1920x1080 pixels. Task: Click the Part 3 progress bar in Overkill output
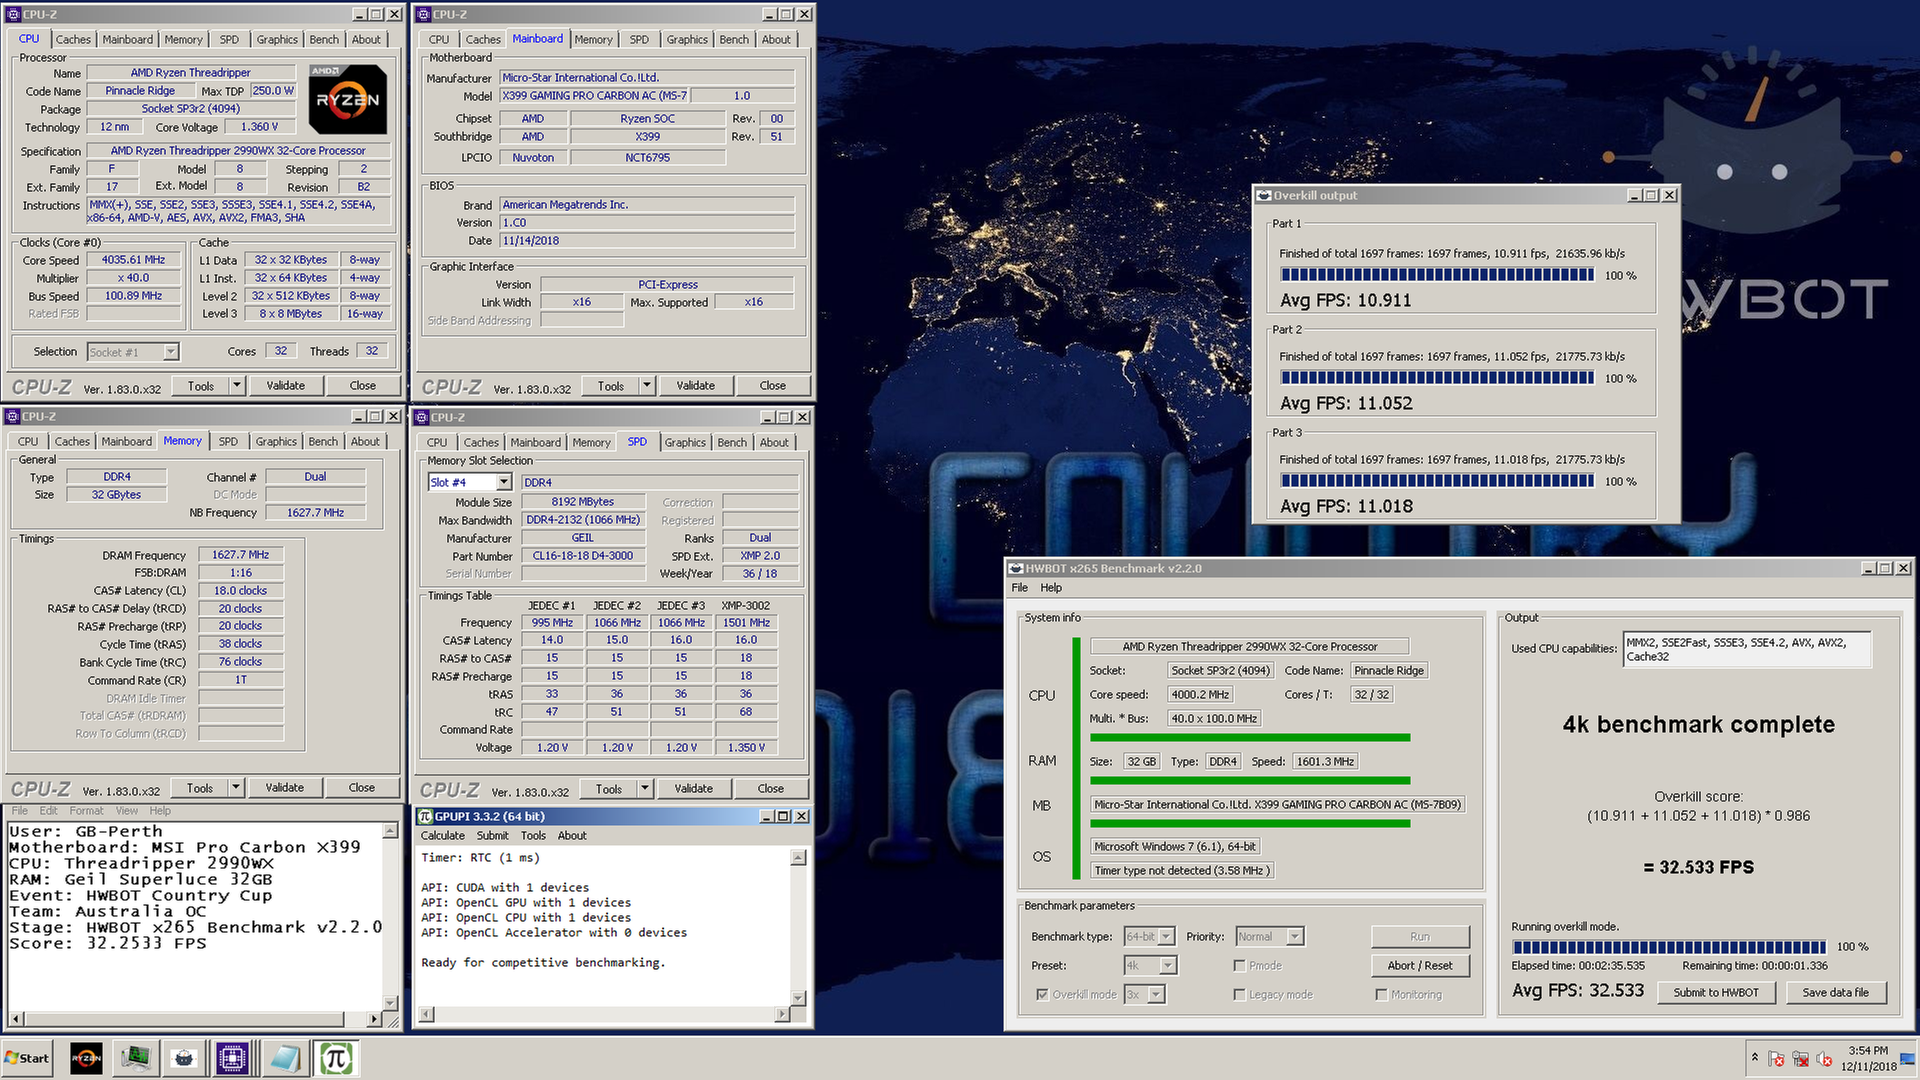coord(1437,481)
